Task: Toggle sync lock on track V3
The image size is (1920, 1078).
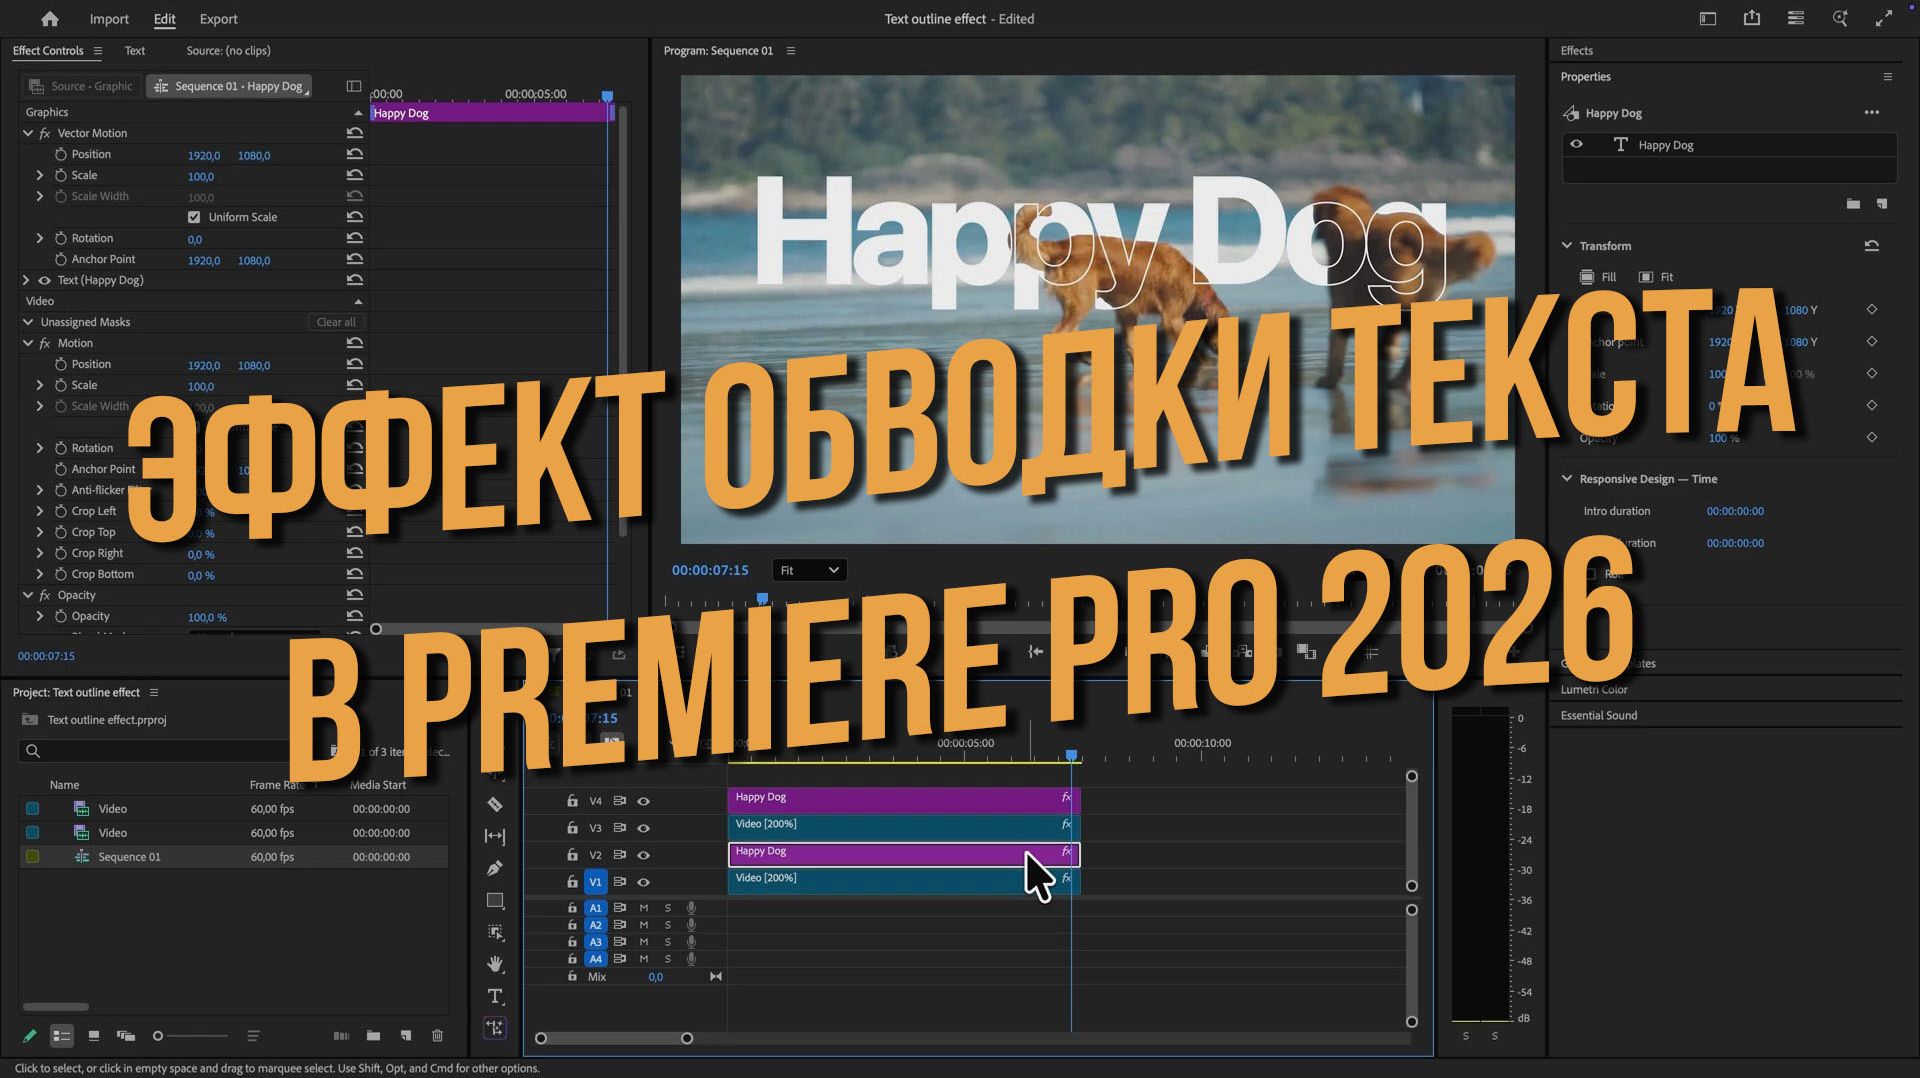Action: tap(620, 828)
